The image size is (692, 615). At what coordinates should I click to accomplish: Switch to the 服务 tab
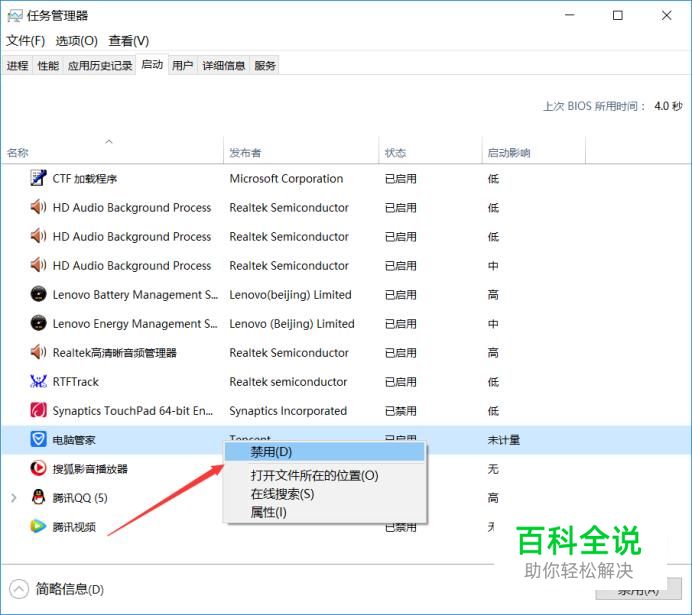(x=265, y=66)
